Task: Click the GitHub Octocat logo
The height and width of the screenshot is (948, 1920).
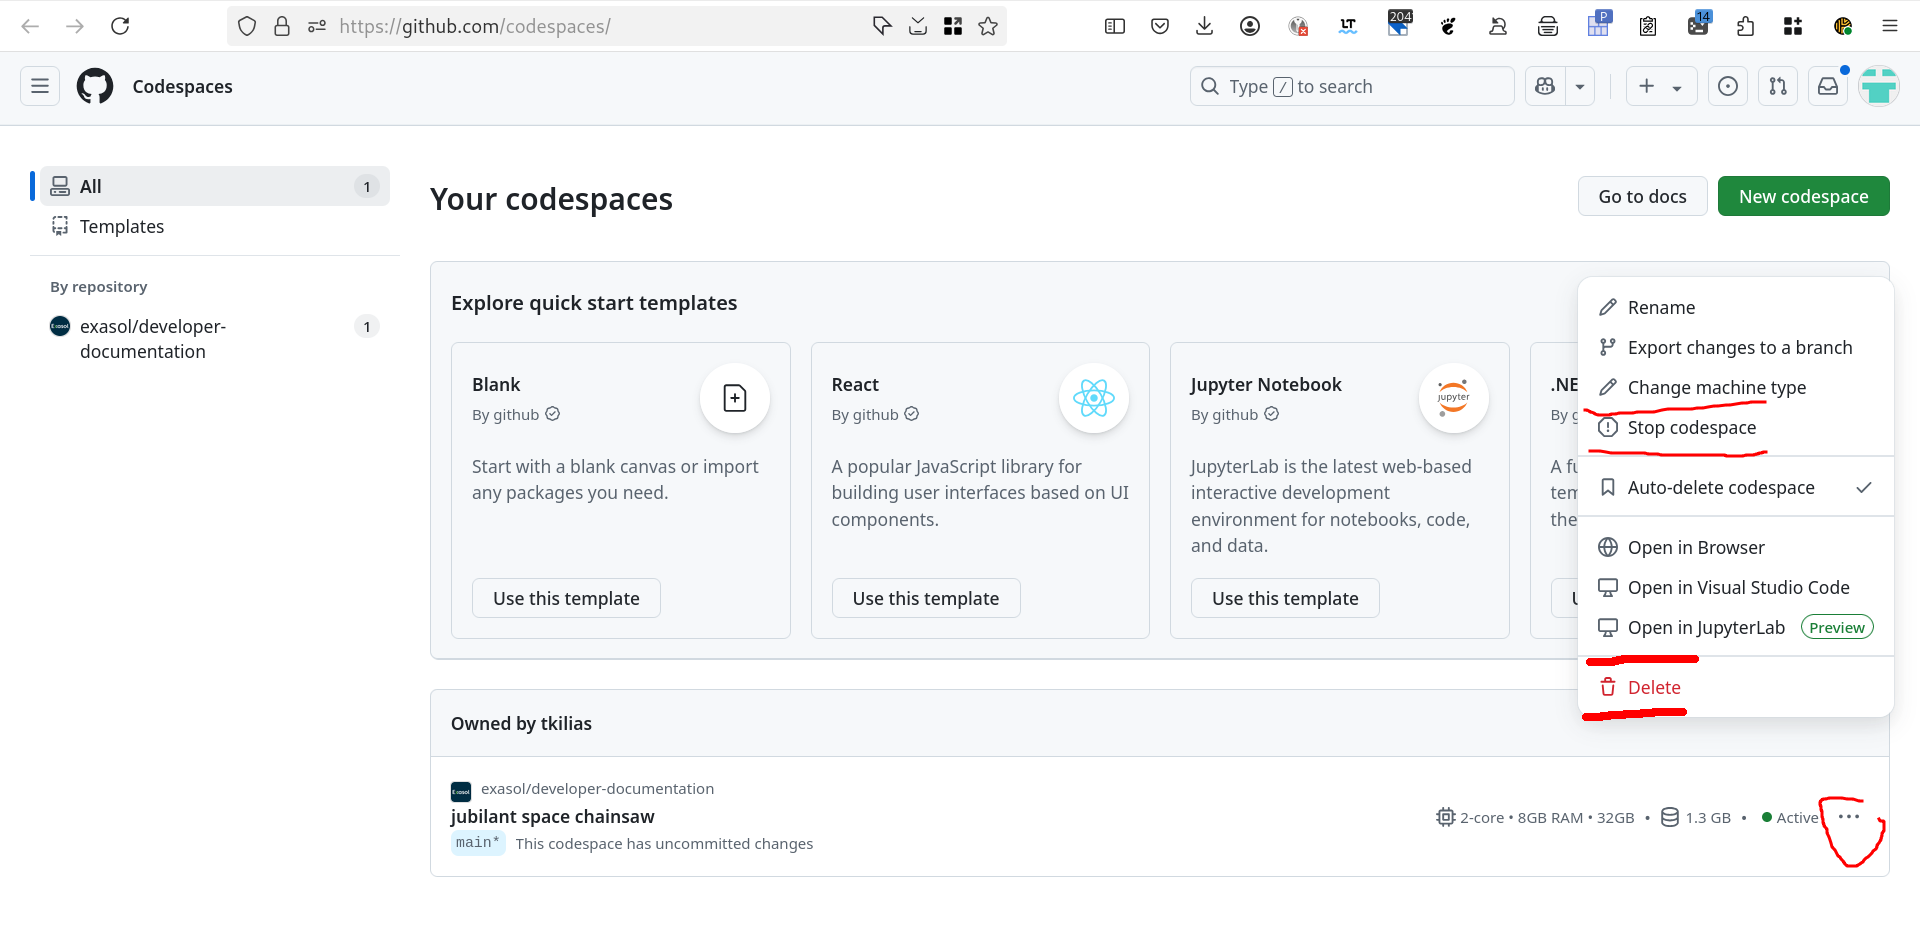Action: pos(95,86)
